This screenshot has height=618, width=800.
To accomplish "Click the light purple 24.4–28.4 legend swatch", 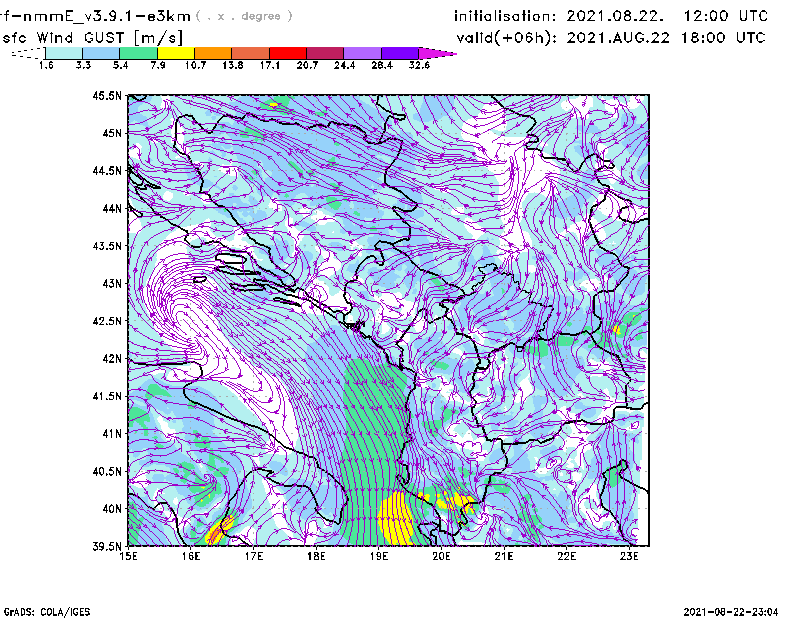I will point(362,53).
